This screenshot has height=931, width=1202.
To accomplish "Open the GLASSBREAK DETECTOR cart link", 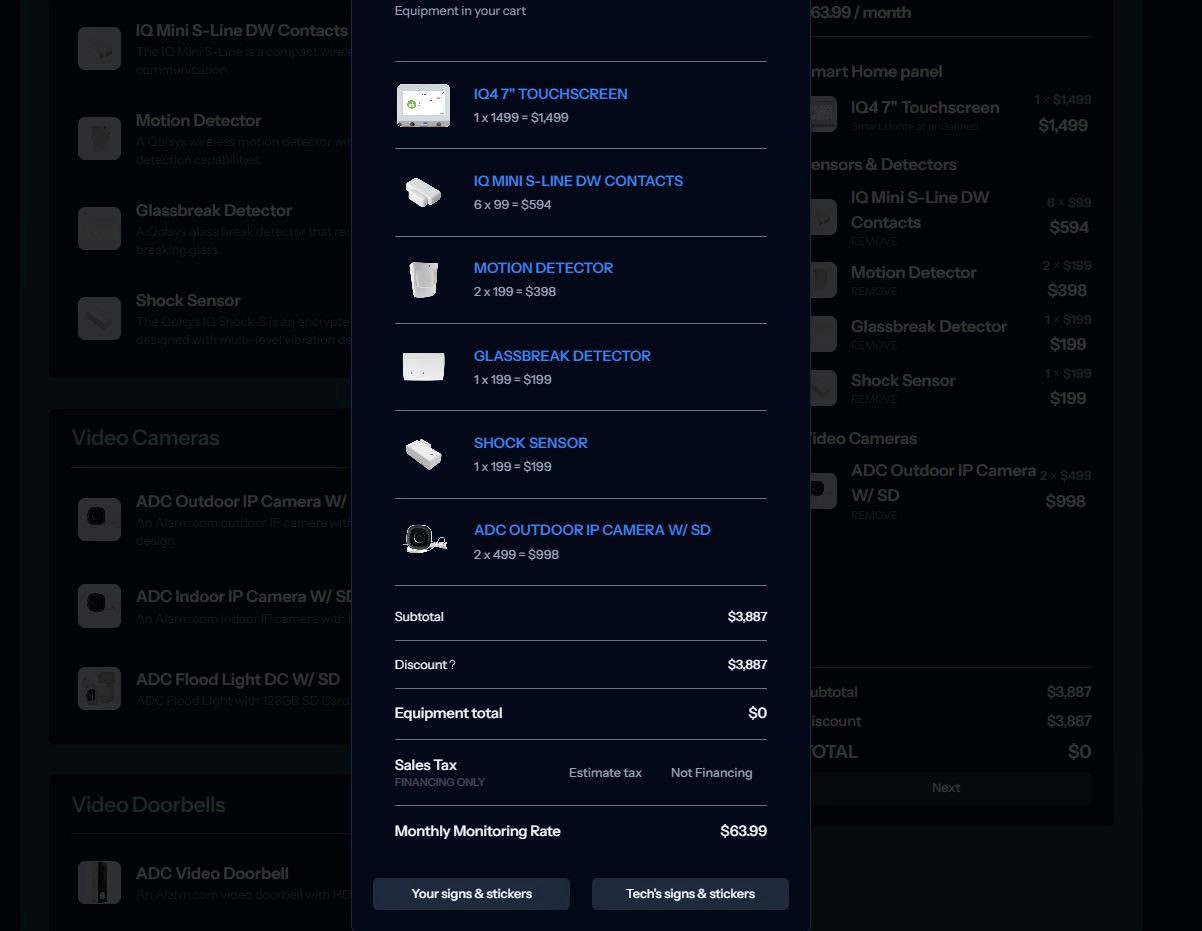I will (562, 356).
